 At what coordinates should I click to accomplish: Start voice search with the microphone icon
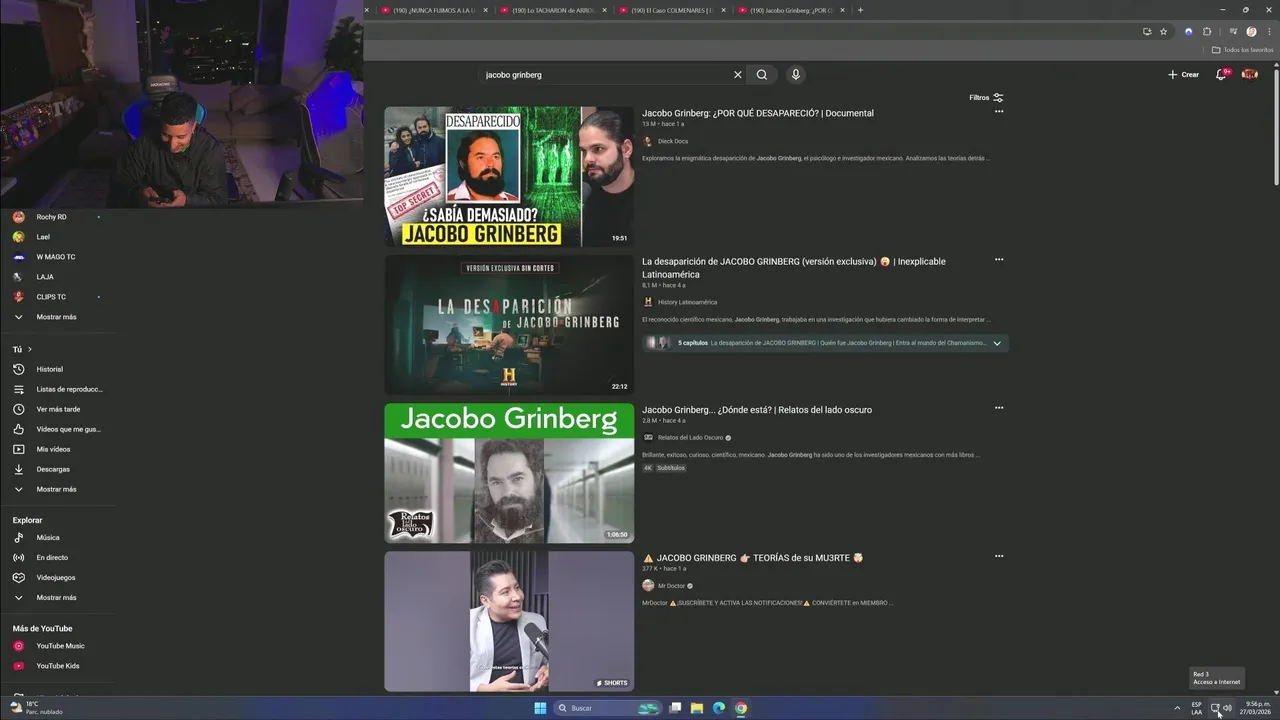tap(796, 75)
